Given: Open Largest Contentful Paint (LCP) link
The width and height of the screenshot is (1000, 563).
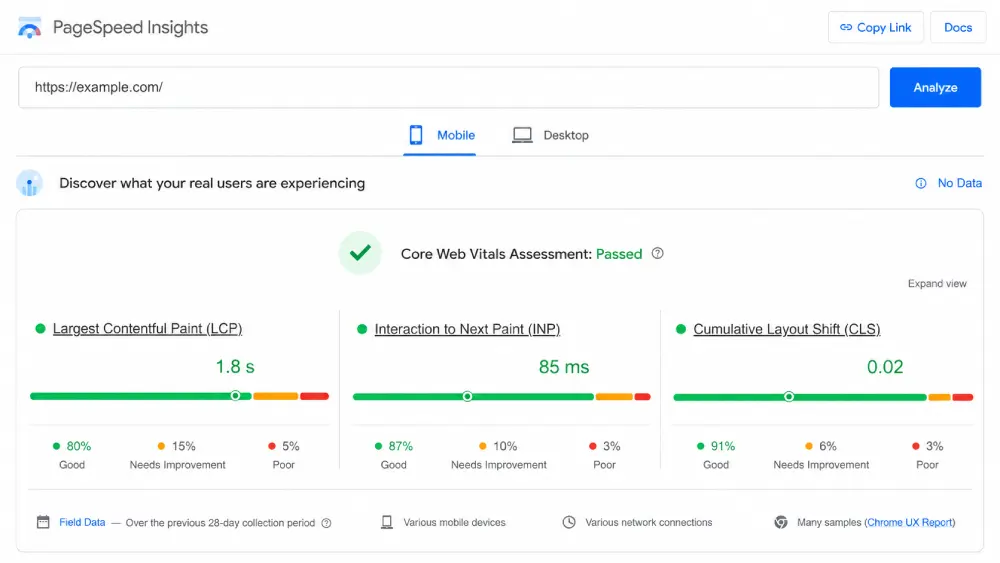Looking at the screenshot, I should click(x=147, y=328).
